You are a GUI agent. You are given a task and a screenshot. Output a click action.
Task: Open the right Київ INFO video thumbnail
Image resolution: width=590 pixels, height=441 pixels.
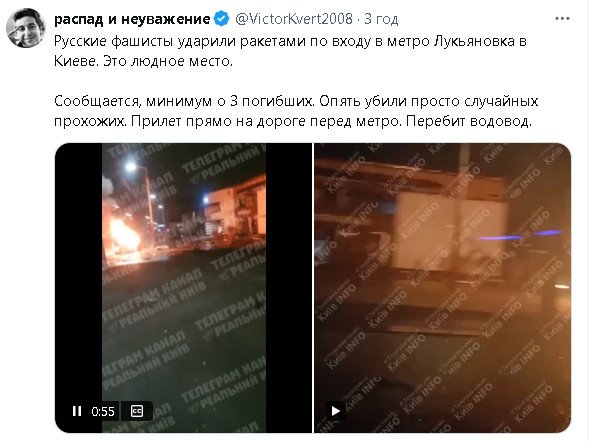pyautogui.click(x=442, y=288)
